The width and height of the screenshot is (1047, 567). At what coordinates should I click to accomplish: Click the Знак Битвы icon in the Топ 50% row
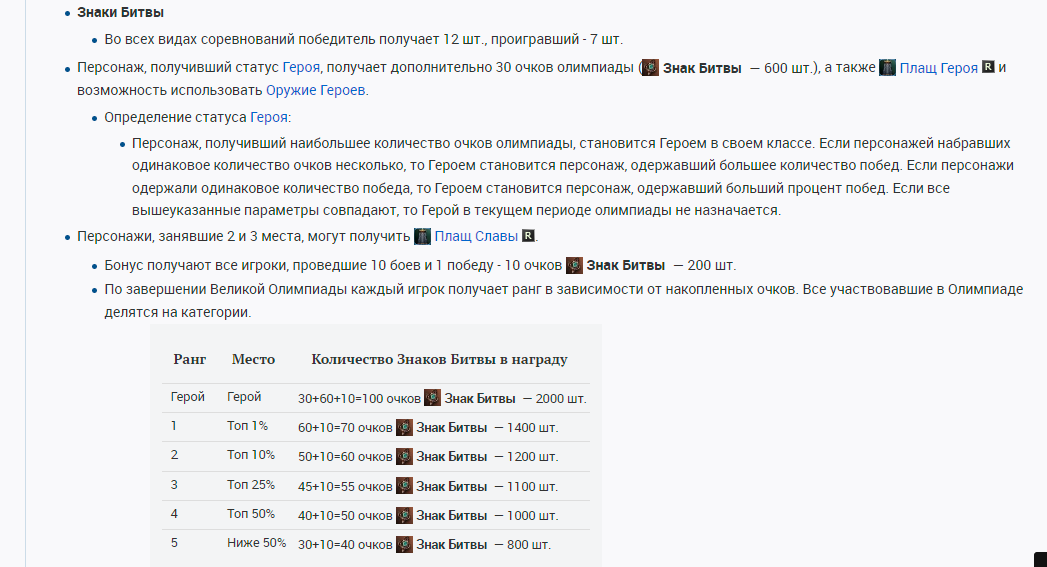[404, 515]
